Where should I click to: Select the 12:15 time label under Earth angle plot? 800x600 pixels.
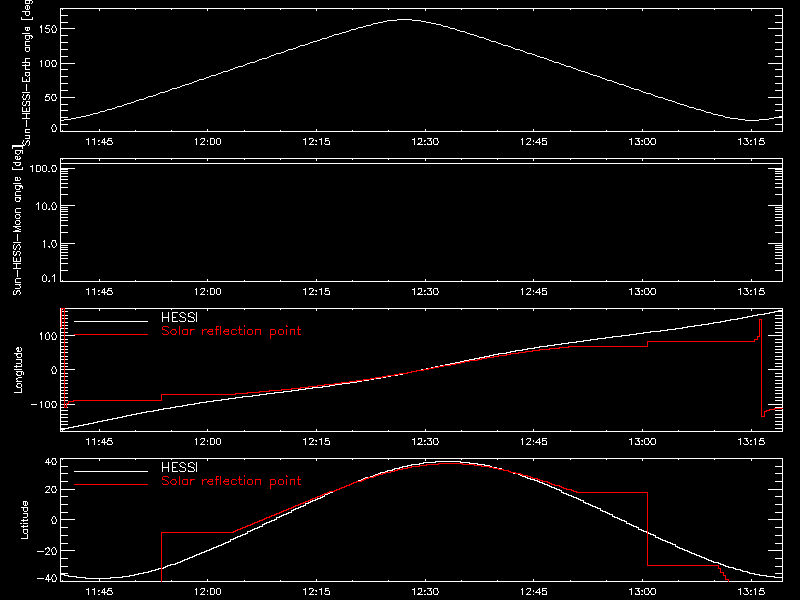pyautogui.click(x=316, y=141)
